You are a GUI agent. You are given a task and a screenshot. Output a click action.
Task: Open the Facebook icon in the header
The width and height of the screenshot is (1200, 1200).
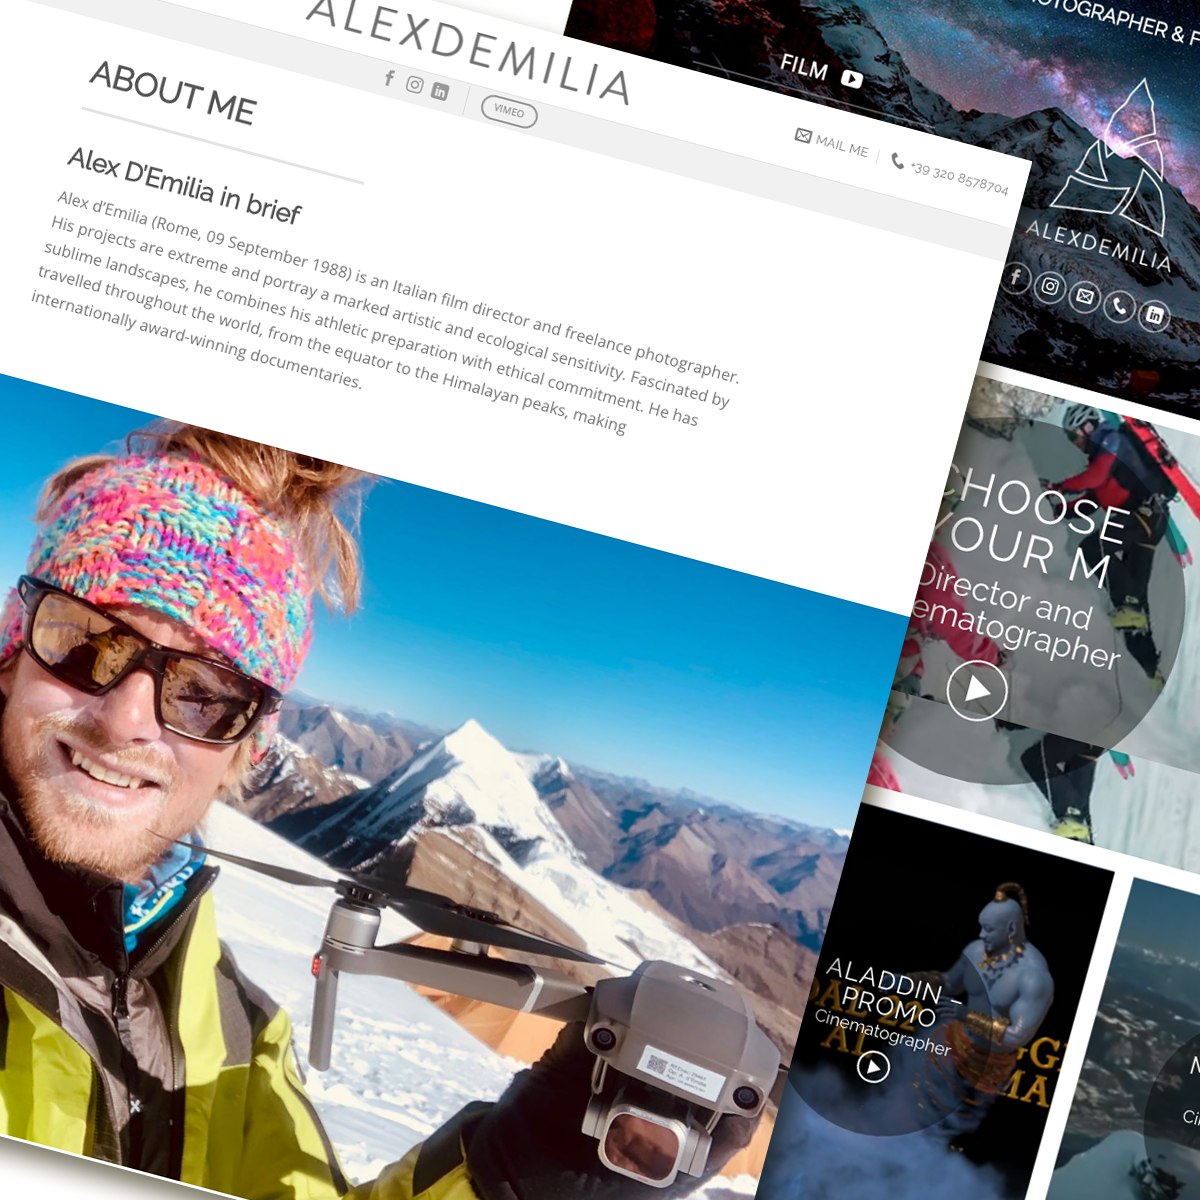(x=390, y=78)
